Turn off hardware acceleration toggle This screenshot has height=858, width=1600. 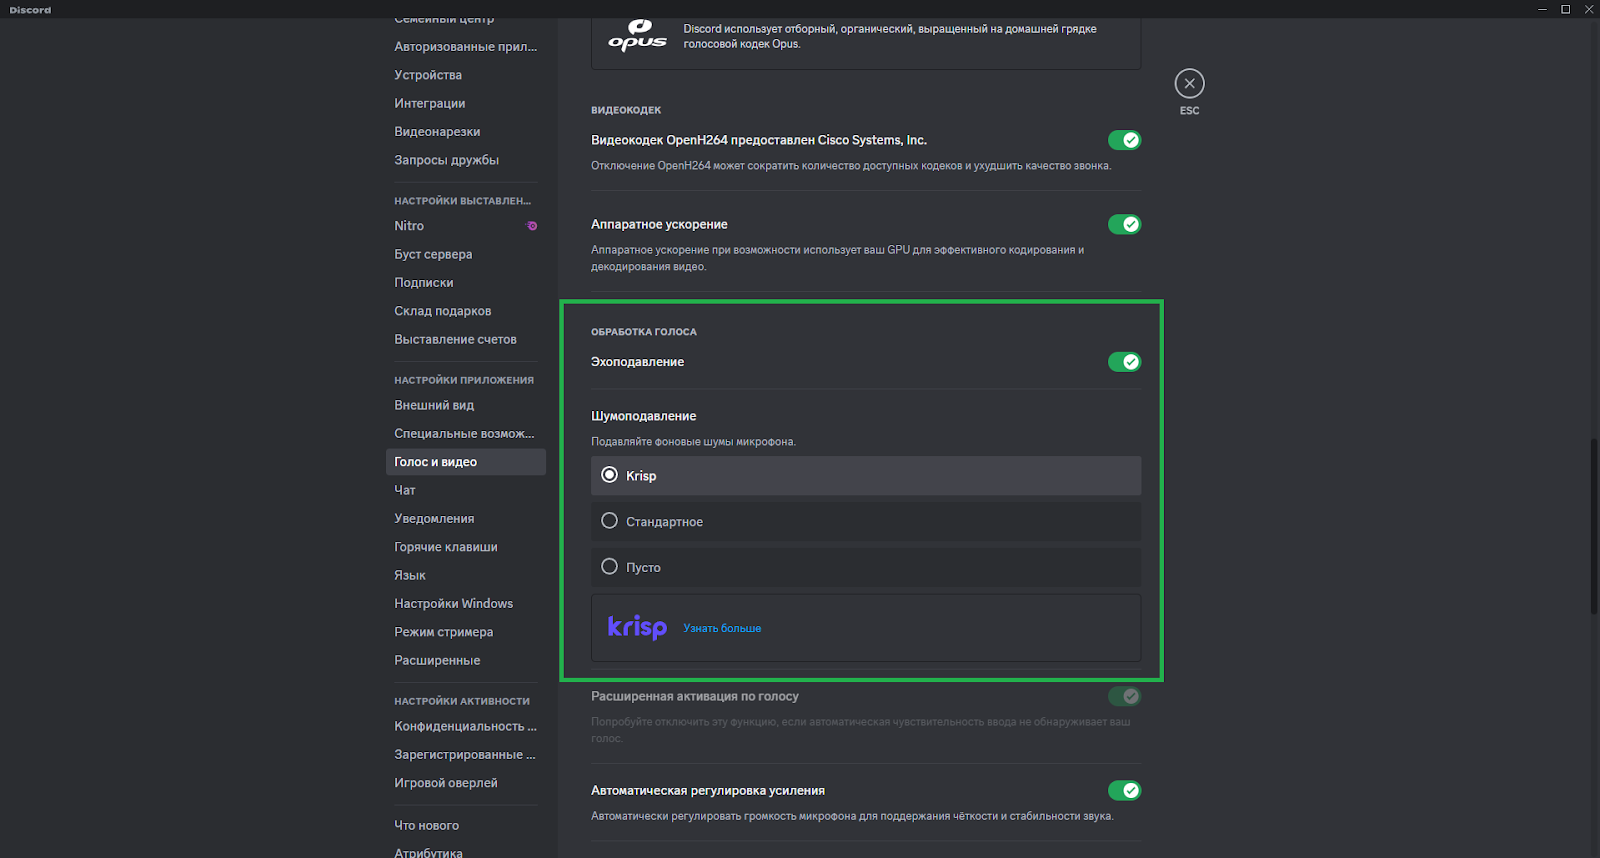click(x=1124, y=224)
